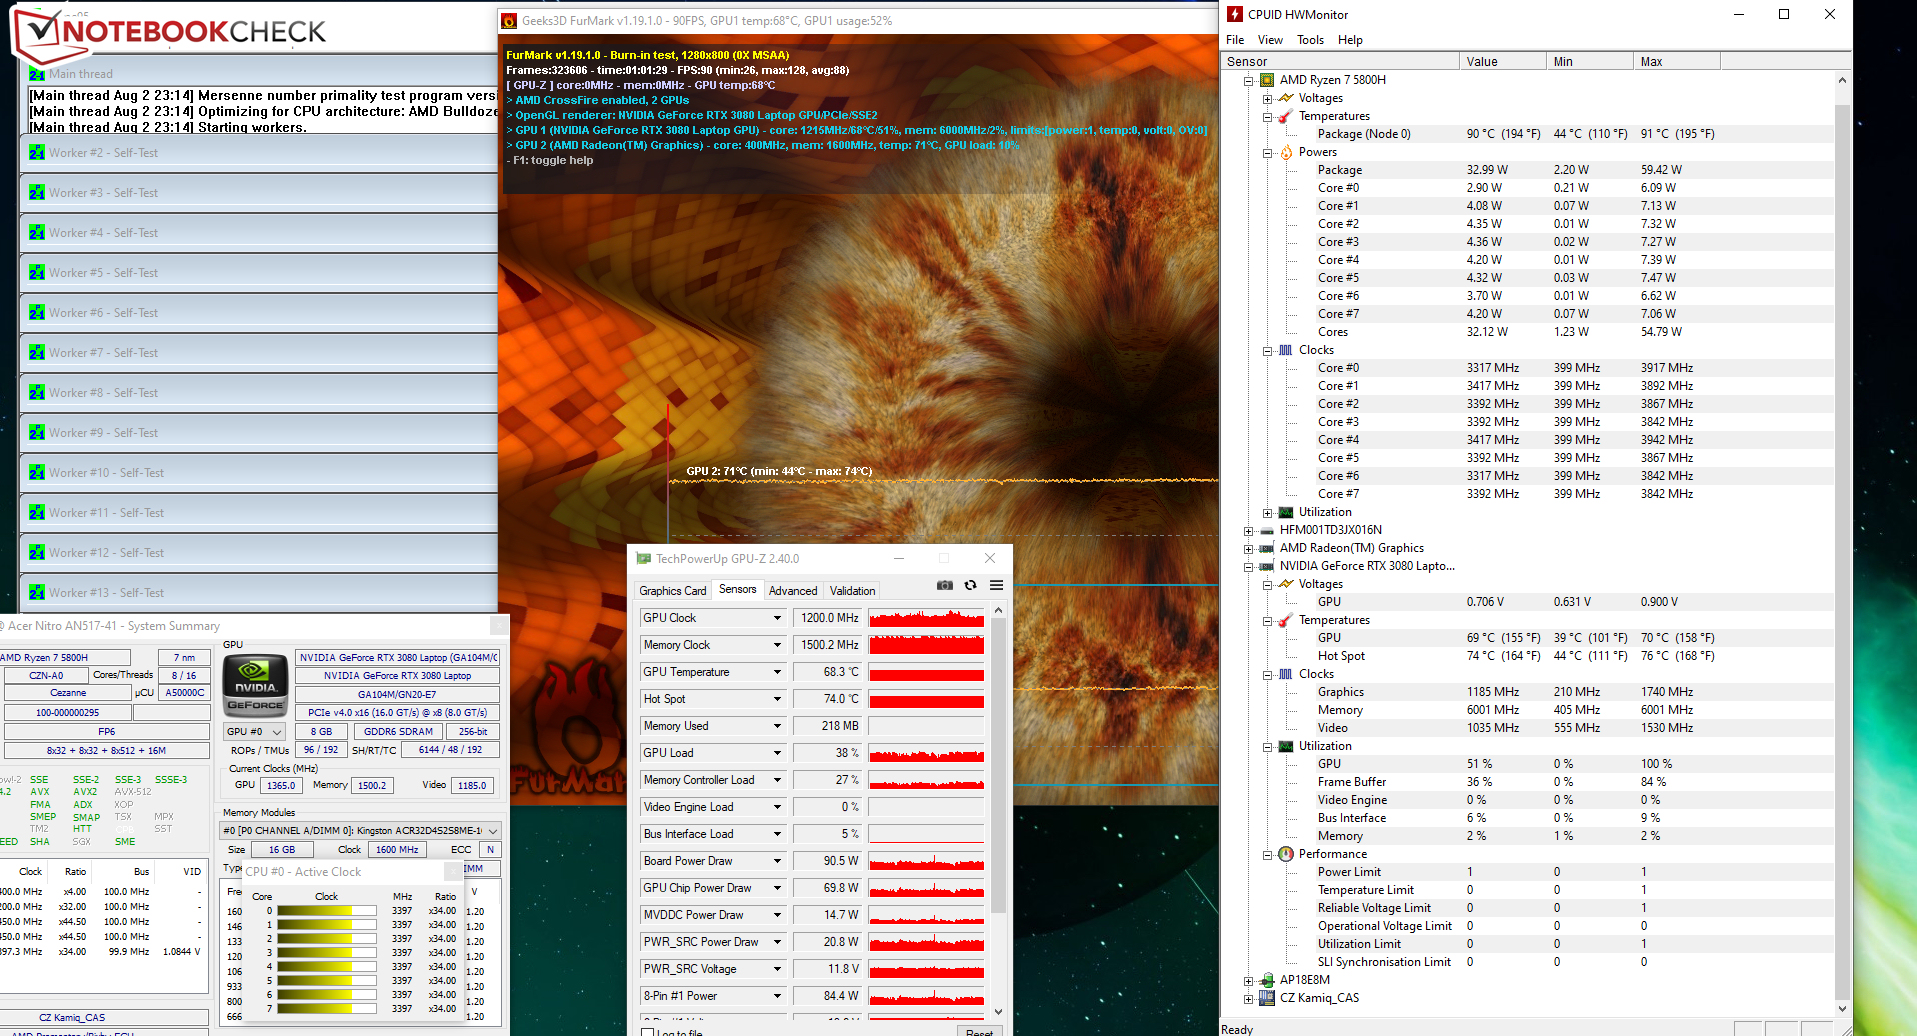
Task: Click the CPUID HWMonitor title bar icon
Action: tap(1235, 14)
